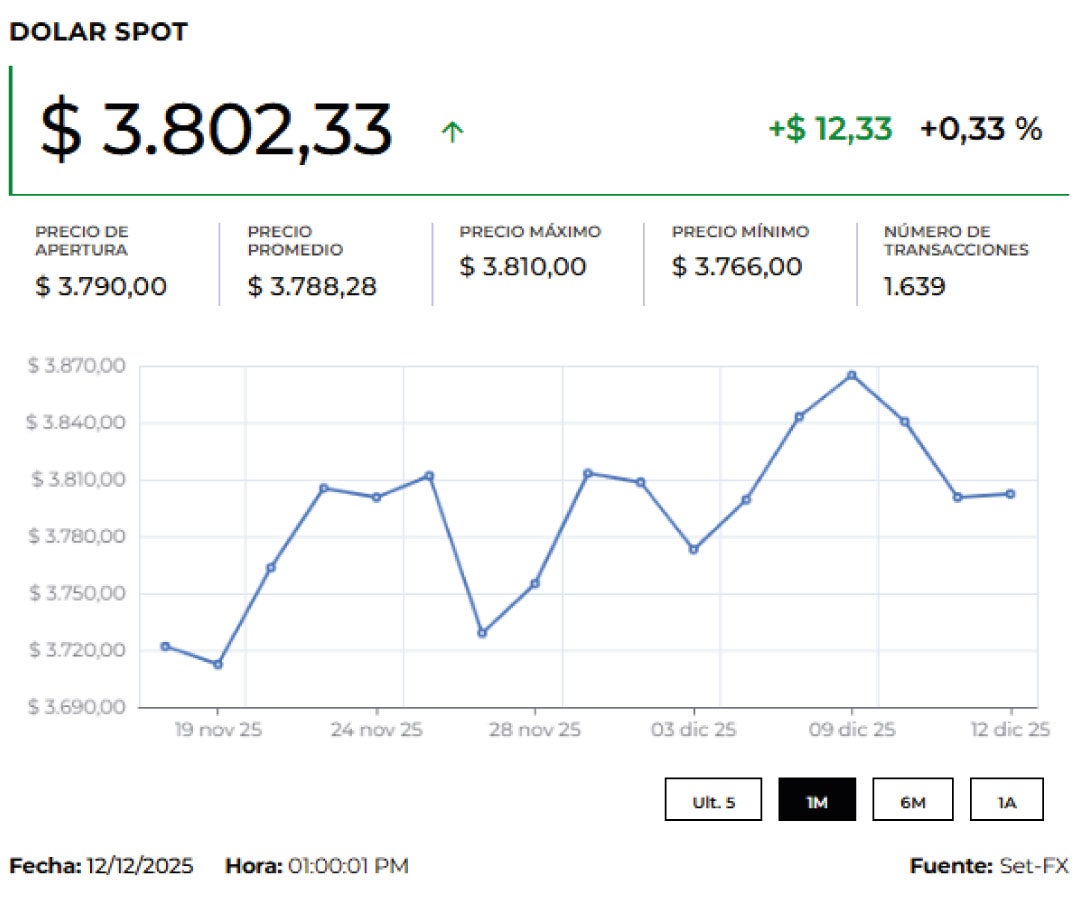Select the Precio de Apertura value
The height and width of the screenshot is (900, 1080).
pyautogui.click(x=101, y=287)
